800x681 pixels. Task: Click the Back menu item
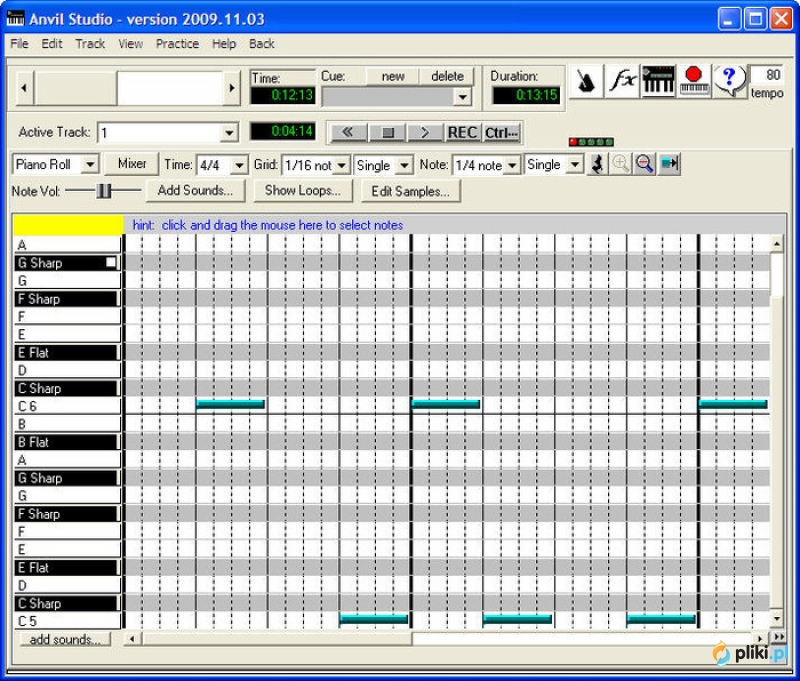point(262,44)
